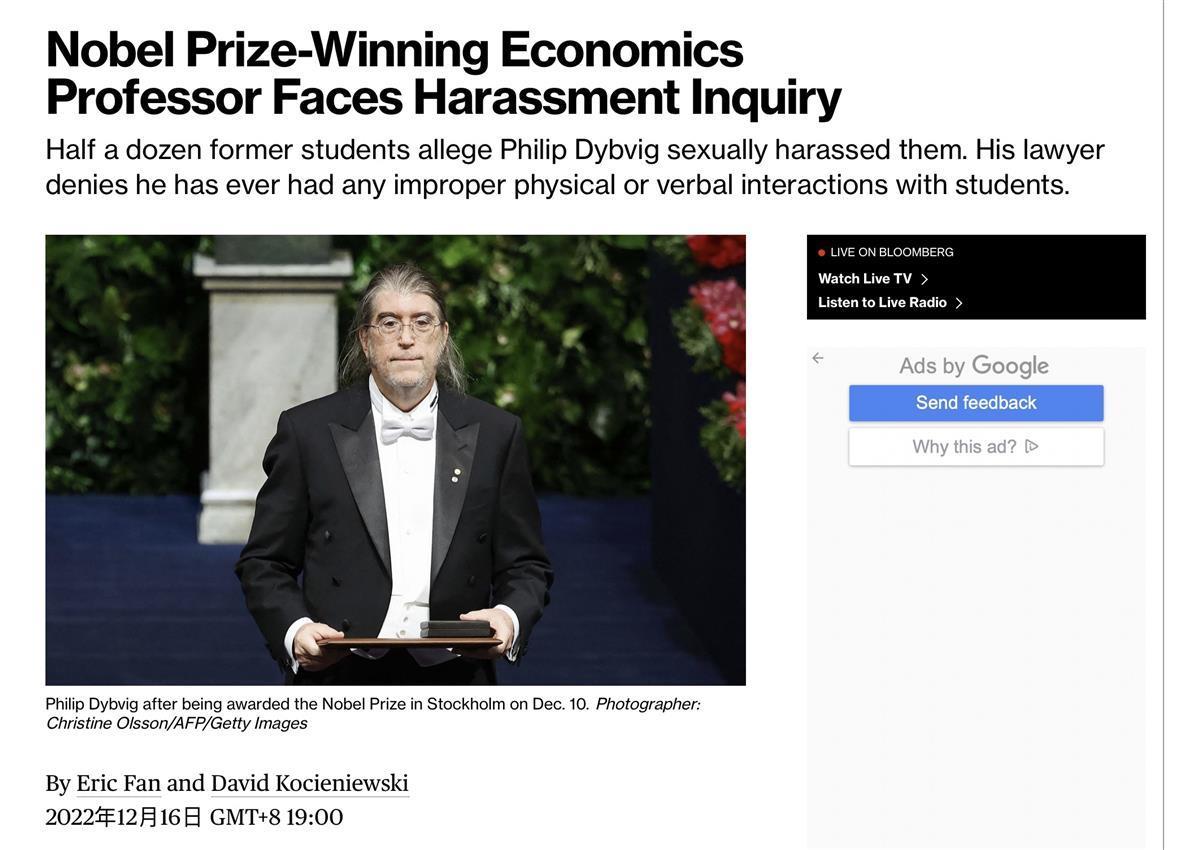The image size is (1200, 850).
Task: Open author David Kocieniewski's profile link
Action: coord(309,783)
